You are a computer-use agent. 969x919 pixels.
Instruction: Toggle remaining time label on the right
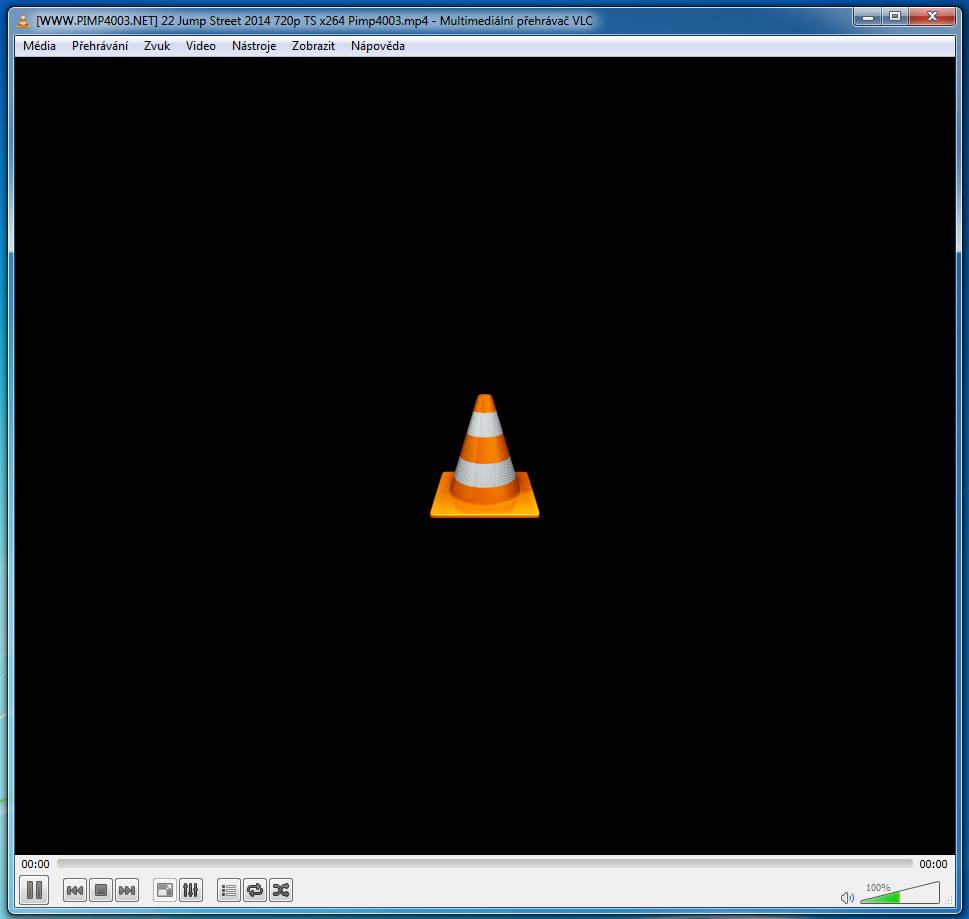933,864
